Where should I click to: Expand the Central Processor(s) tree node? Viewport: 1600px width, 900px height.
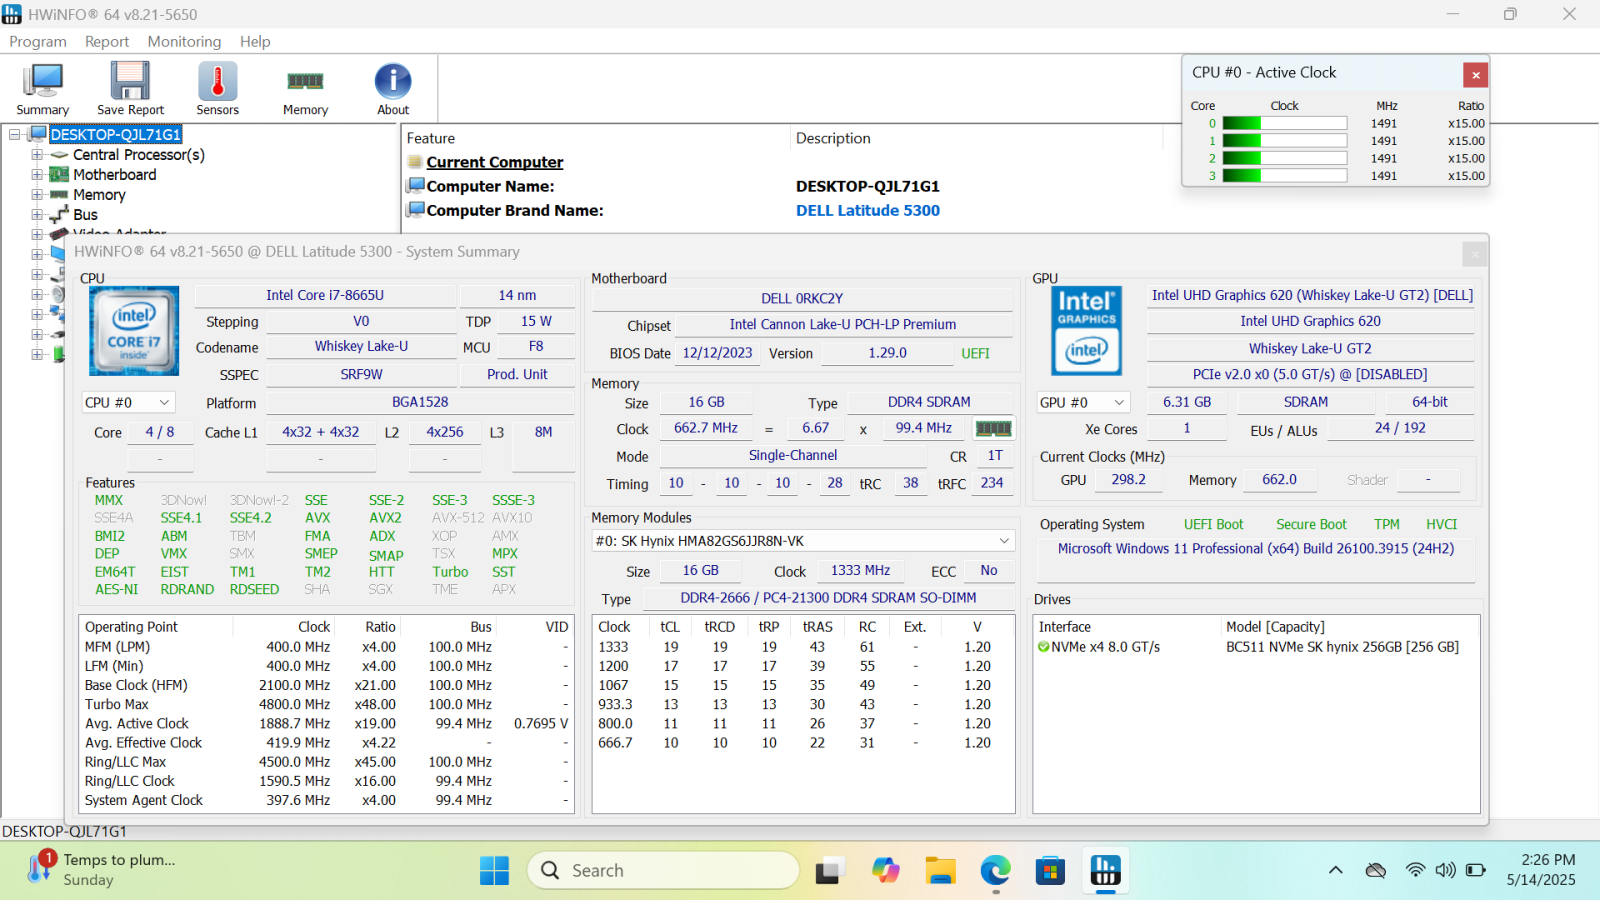(x=37, y=155)
